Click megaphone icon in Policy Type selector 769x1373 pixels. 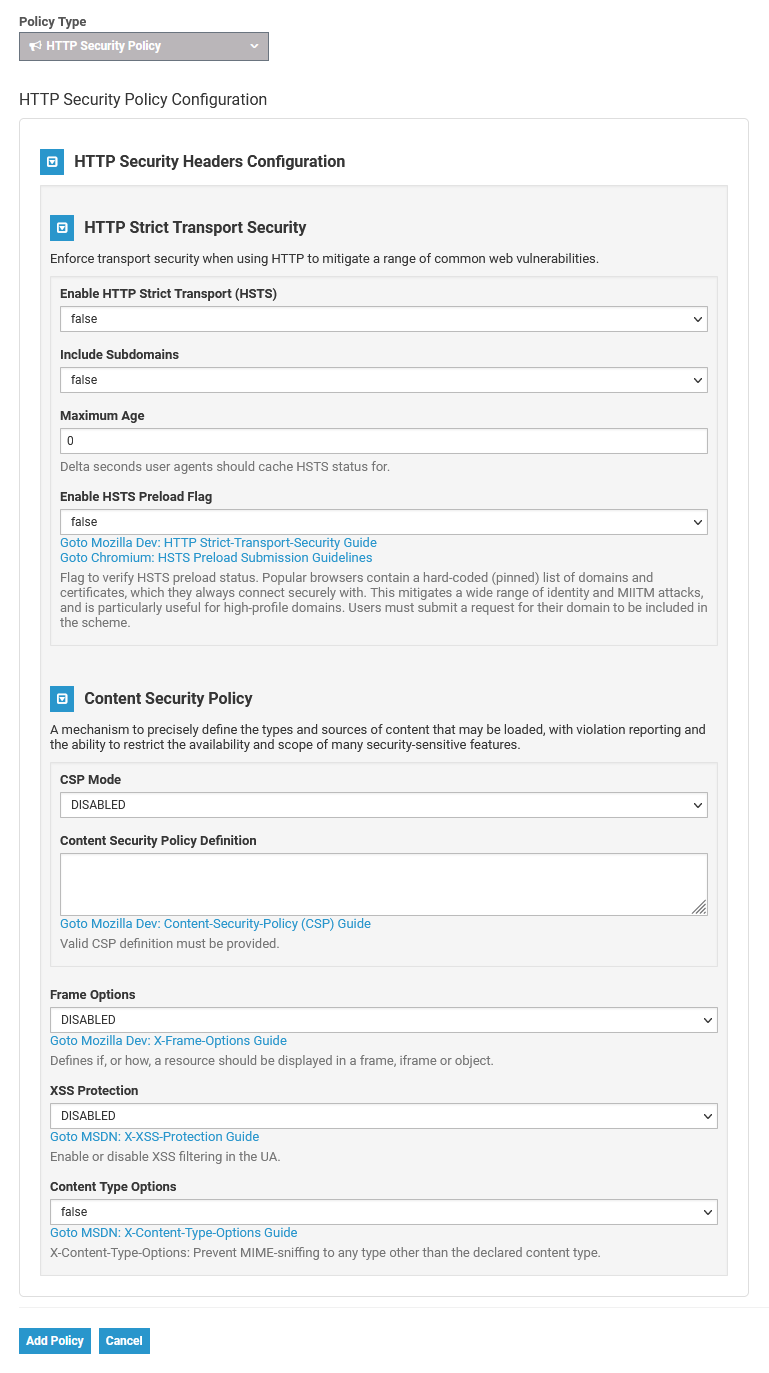(36, 46)
